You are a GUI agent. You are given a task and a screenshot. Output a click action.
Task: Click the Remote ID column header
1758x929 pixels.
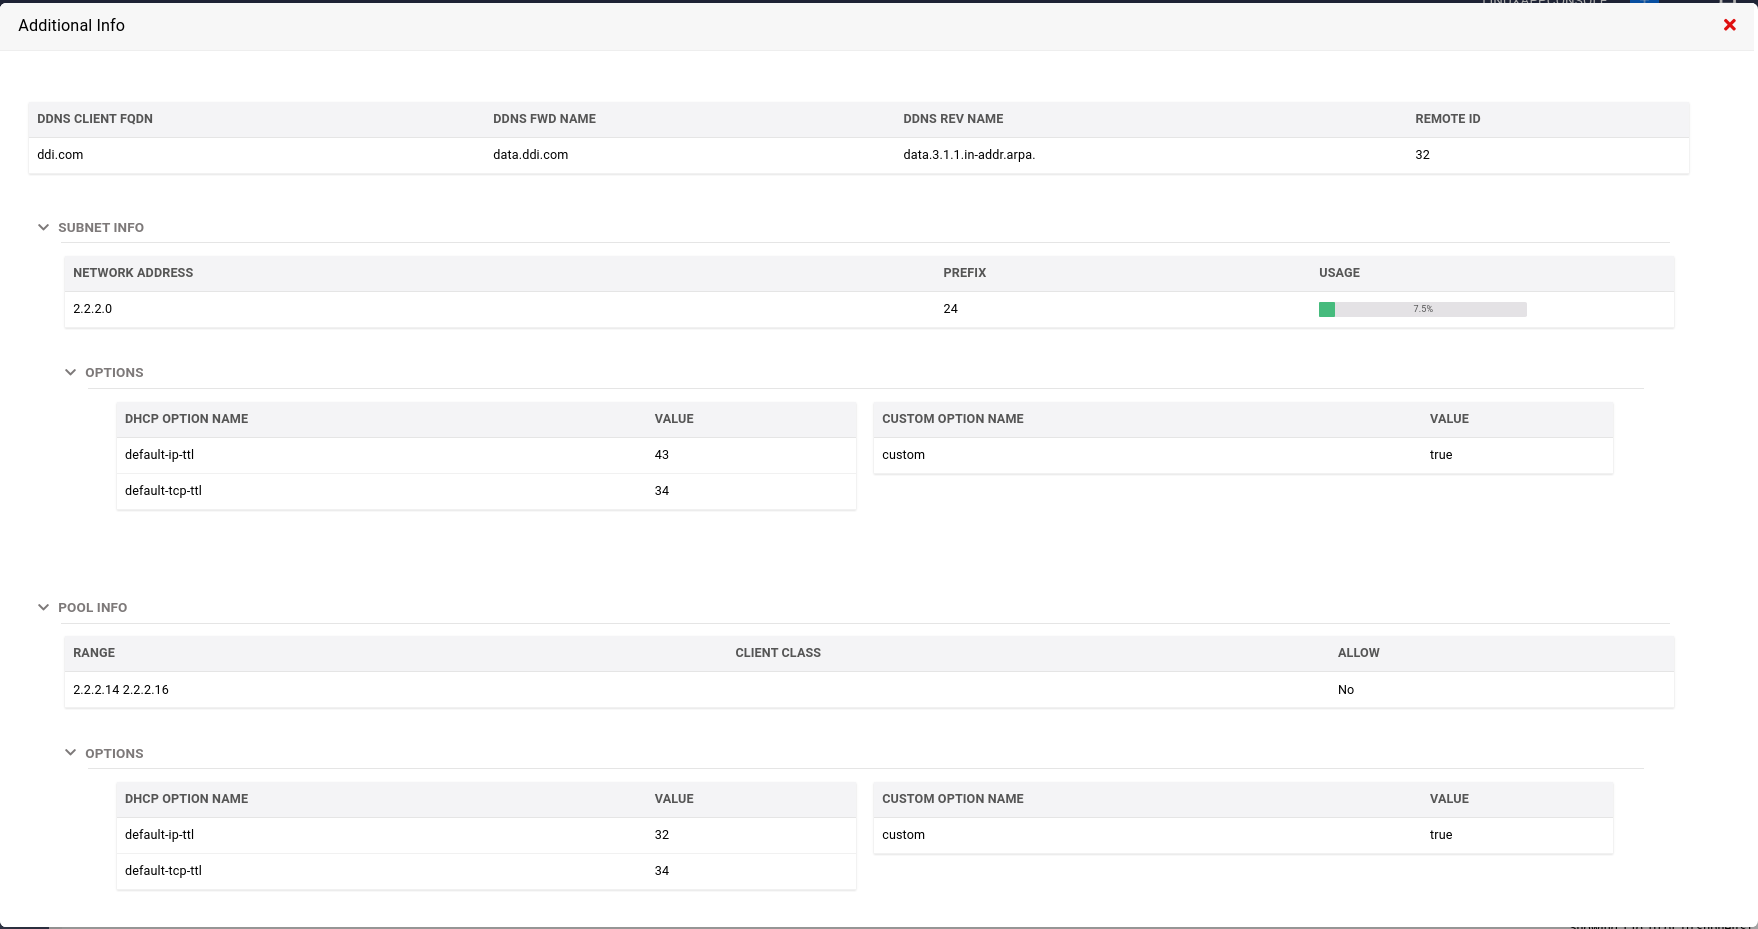coord(1447,119)
